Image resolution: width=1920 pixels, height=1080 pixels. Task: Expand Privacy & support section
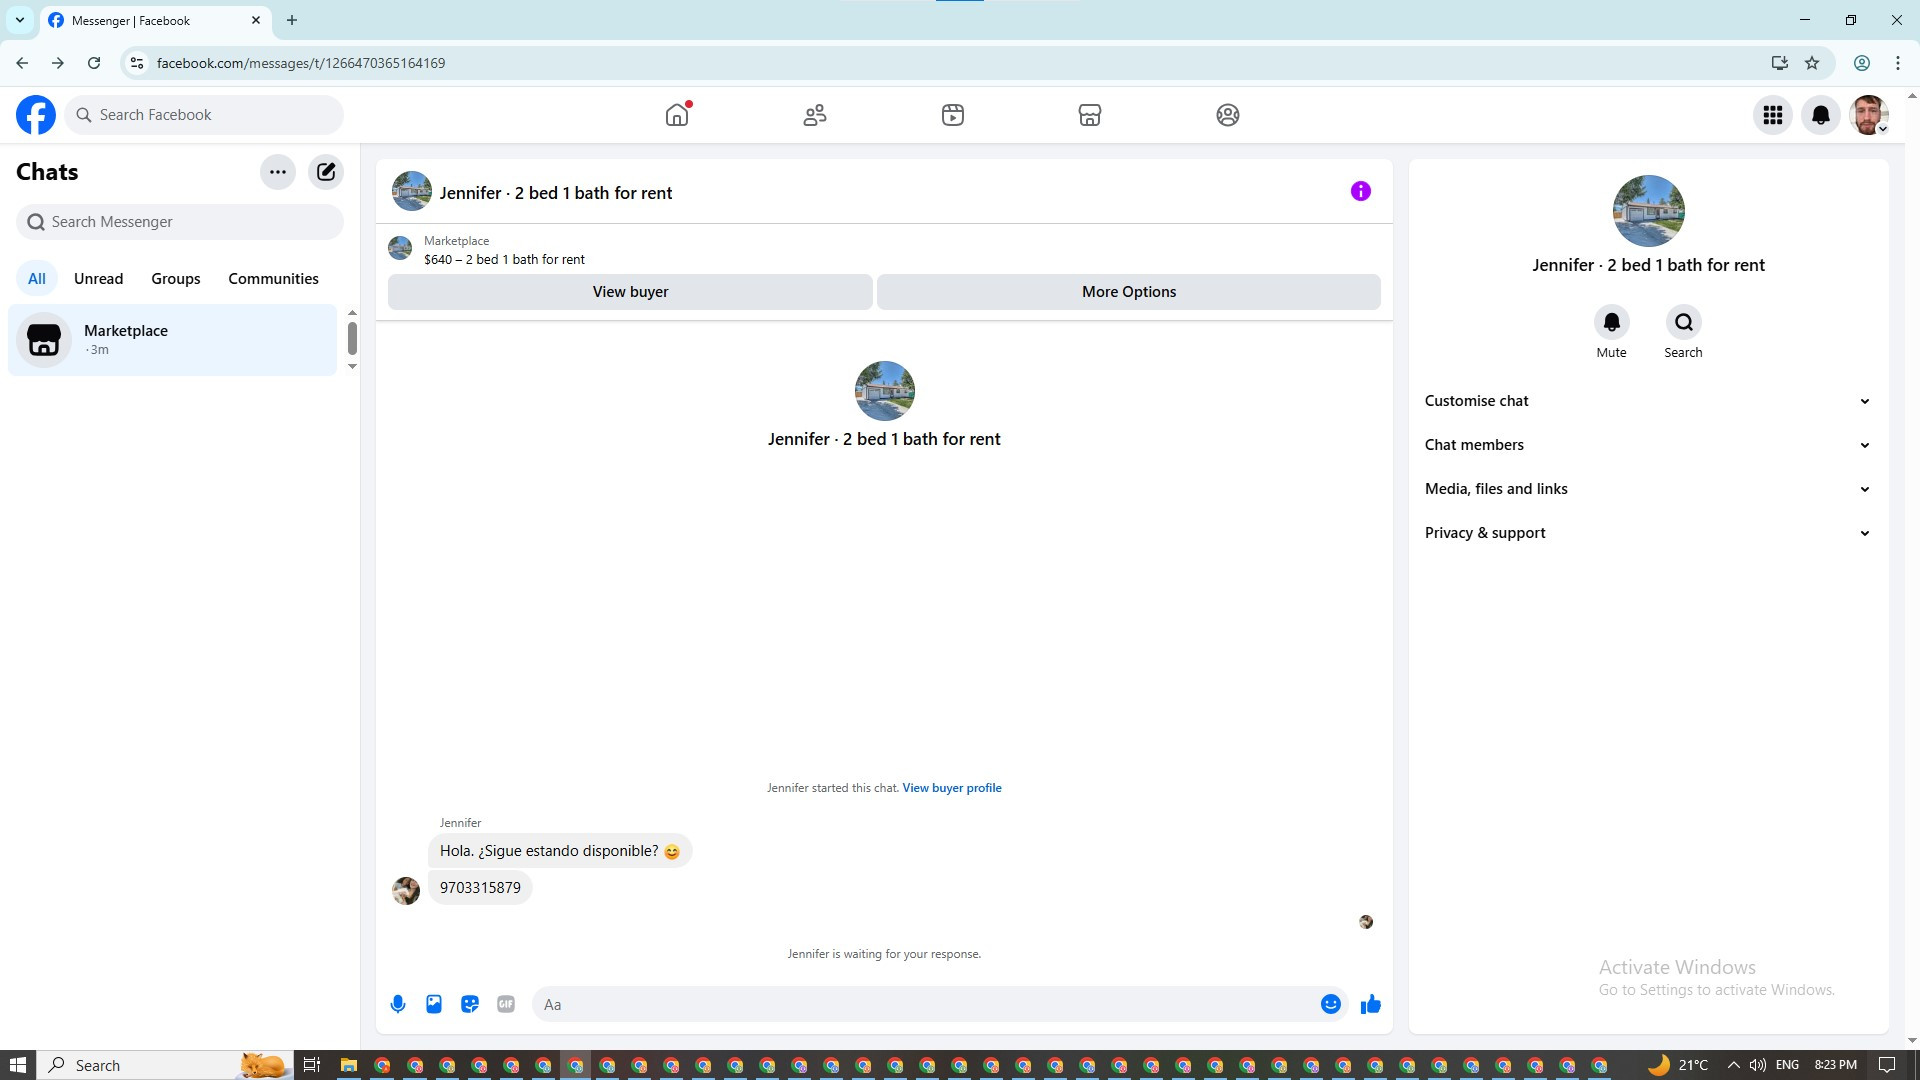tap(1648, 533)
